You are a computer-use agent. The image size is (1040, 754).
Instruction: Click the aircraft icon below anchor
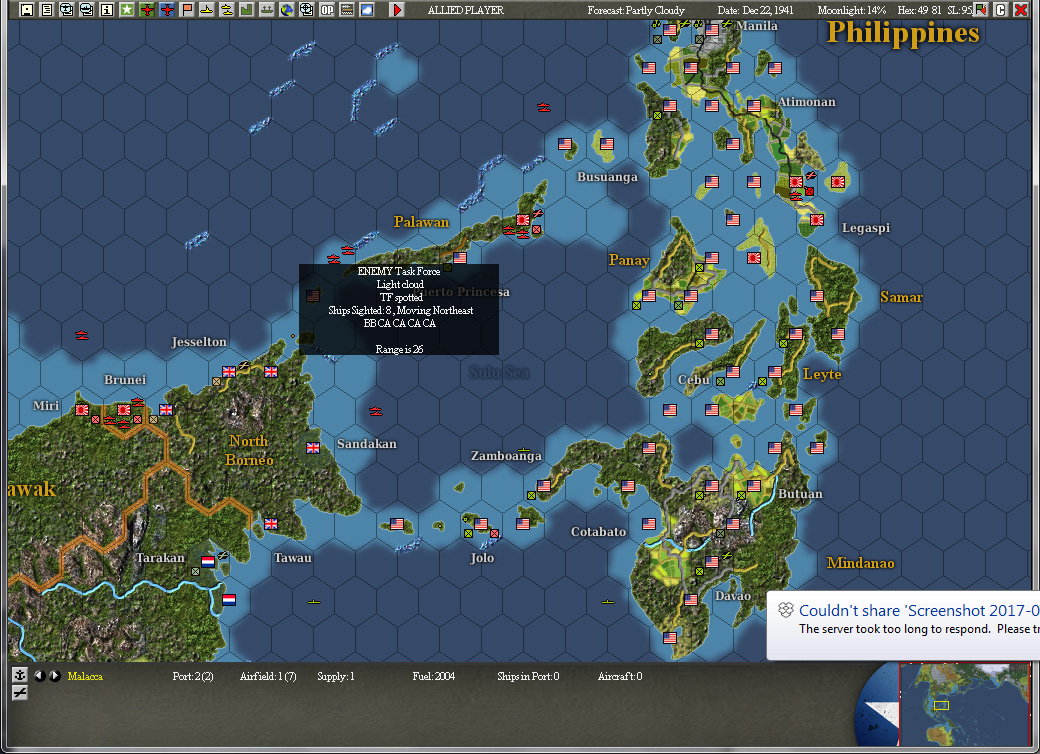pyautogui.click(x=20, y=692)
